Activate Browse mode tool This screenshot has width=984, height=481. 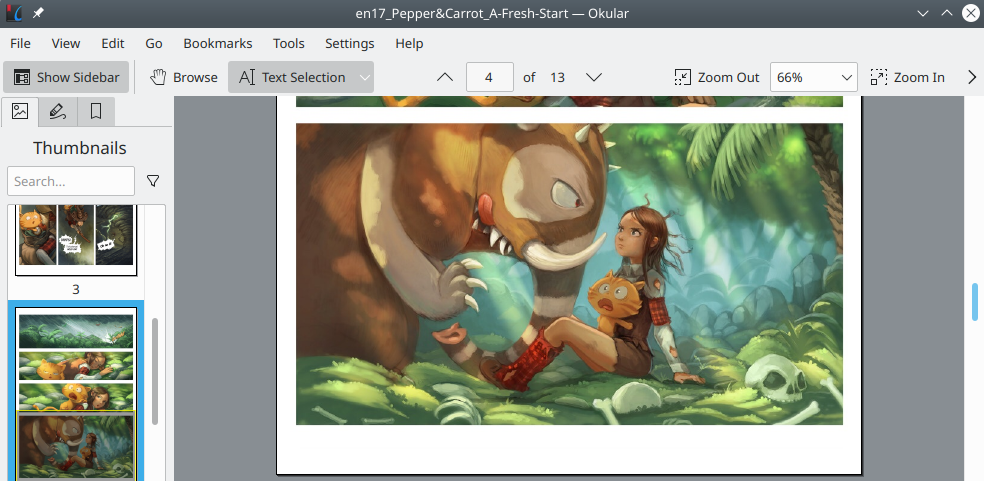184,77
